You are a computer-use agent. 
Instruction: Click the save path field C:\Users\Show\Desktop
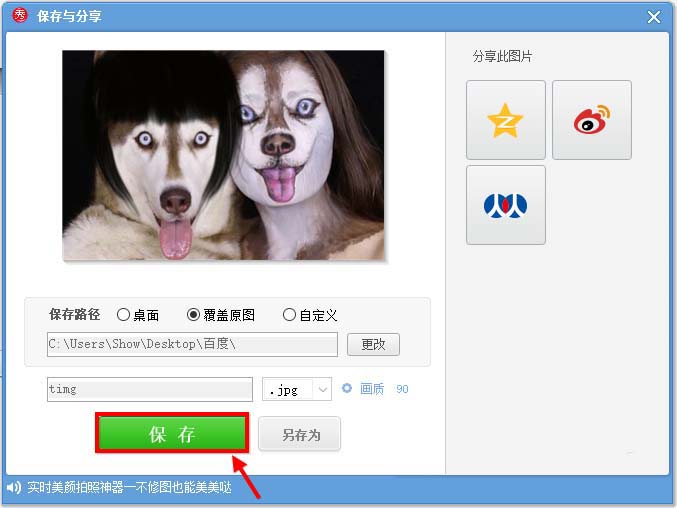click(192, 344)
